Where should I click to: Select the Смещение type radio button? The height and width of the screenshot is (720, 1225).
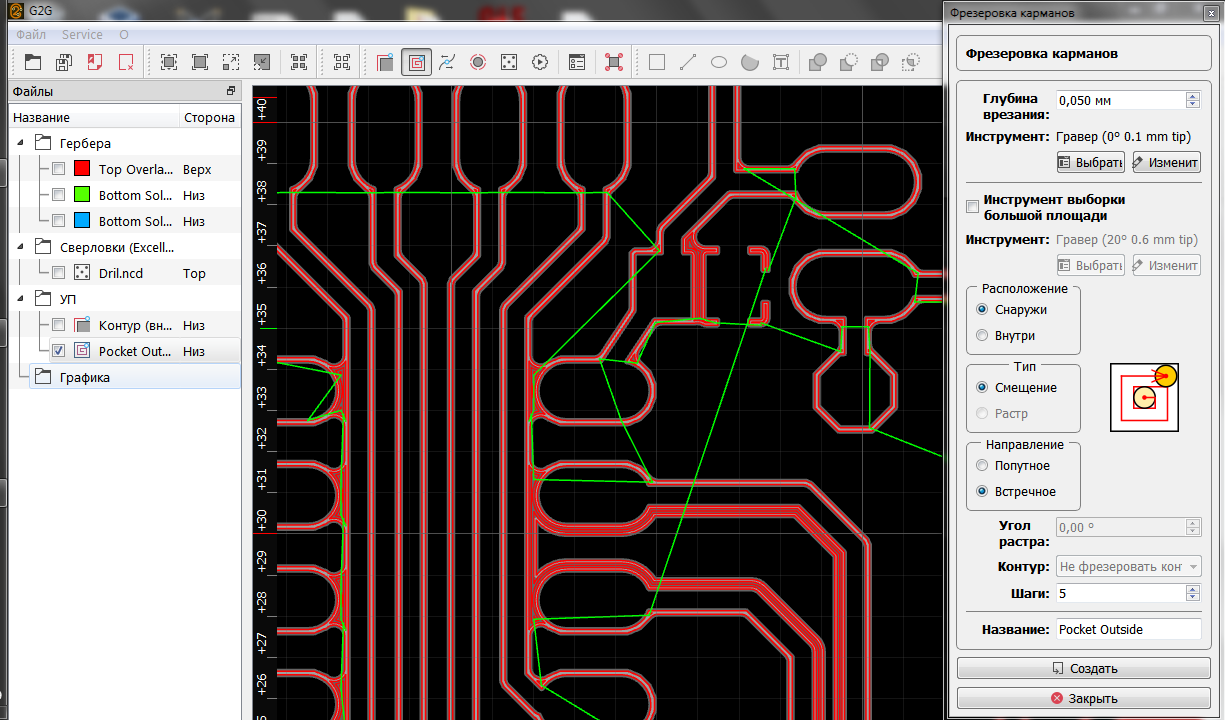(x=982, y=388)
